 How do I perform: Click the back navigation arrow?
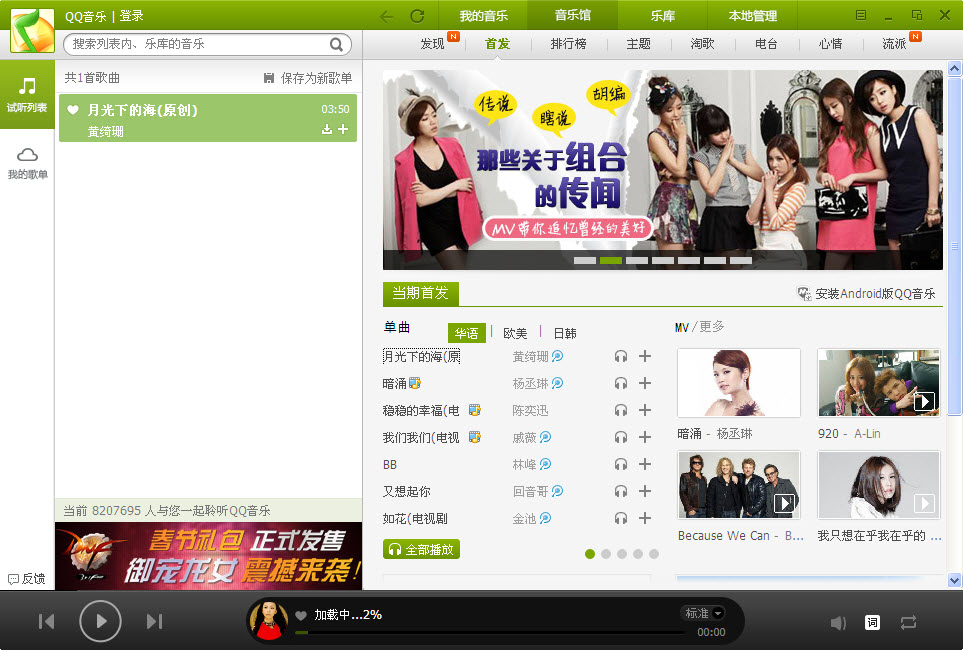click(386, 16)
